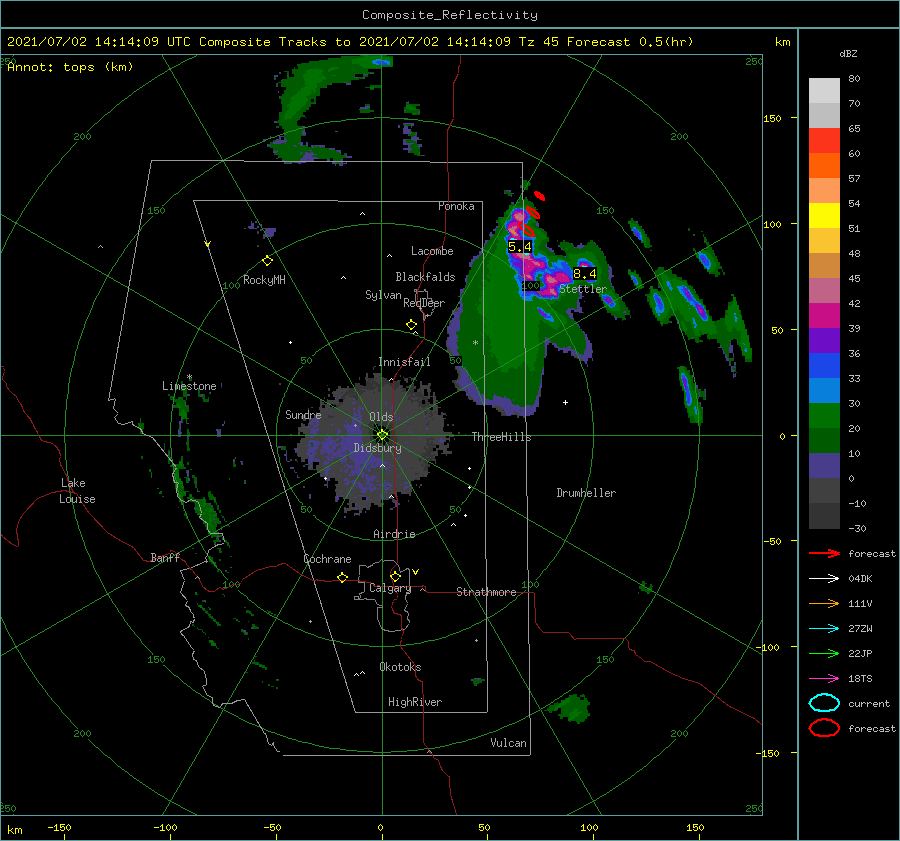Click the red forecast arrow in the legend
900x841 pixels.
[x=824, y=553]
